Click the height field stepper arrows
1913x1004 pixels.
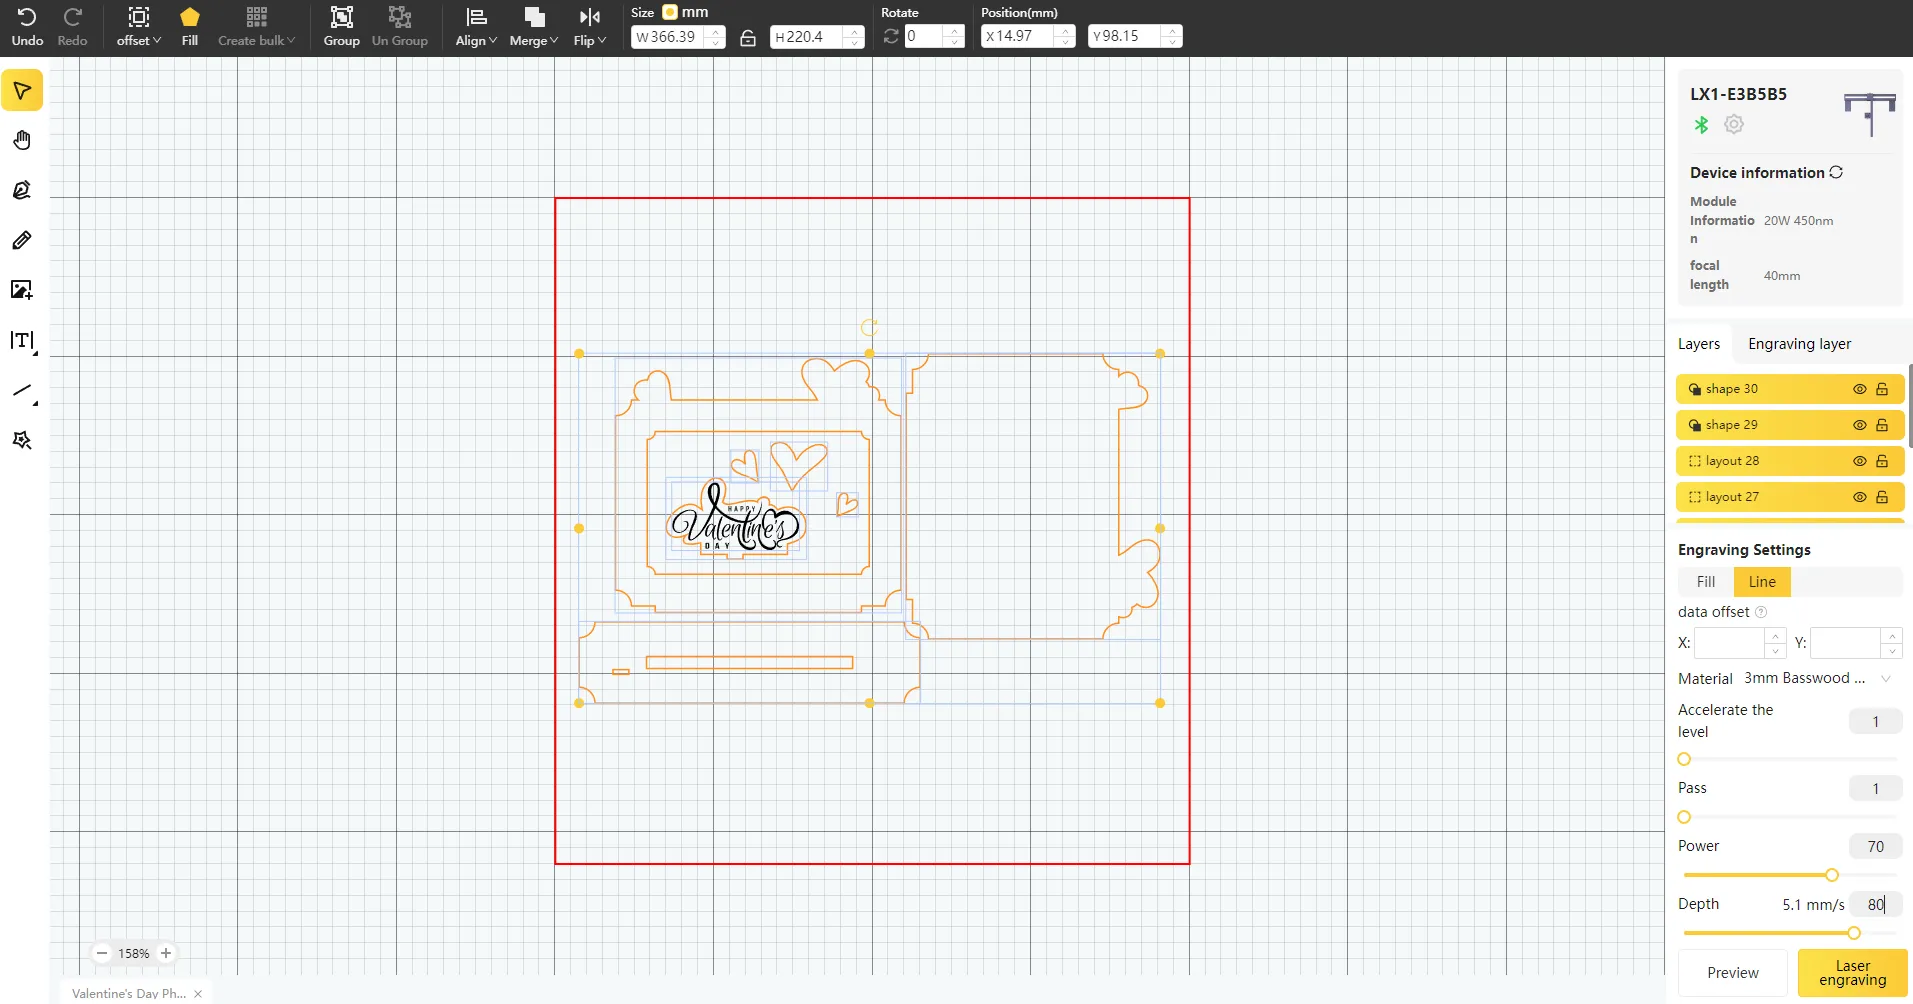click(853, 37)
